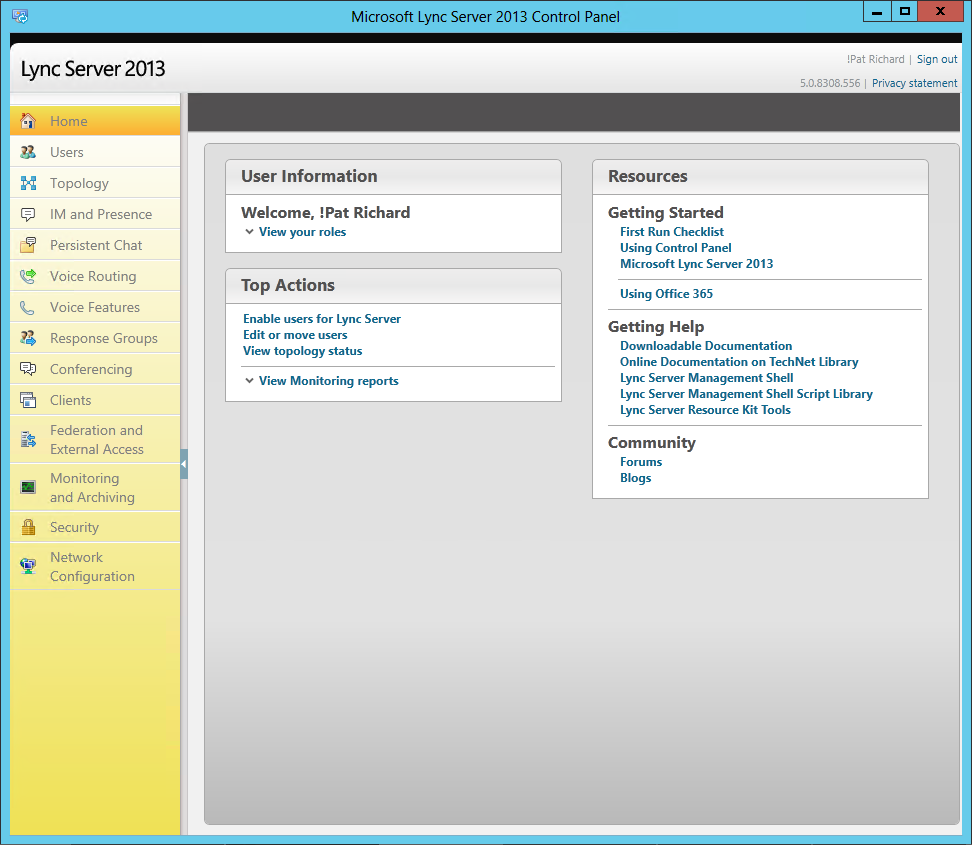The height and width of the screenshot is (845, 972).
Task: Click the Voice Routing phone arrow icon
Action: (x=28, y=276)
